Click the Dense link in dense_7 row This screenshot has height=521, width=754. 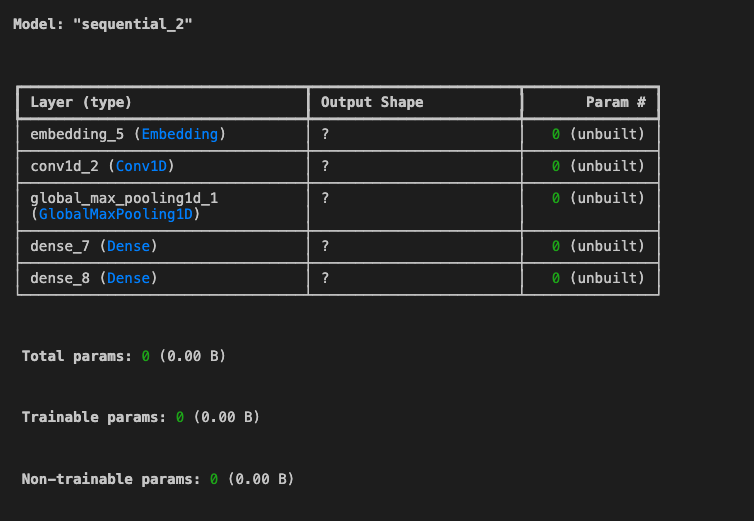128,246
